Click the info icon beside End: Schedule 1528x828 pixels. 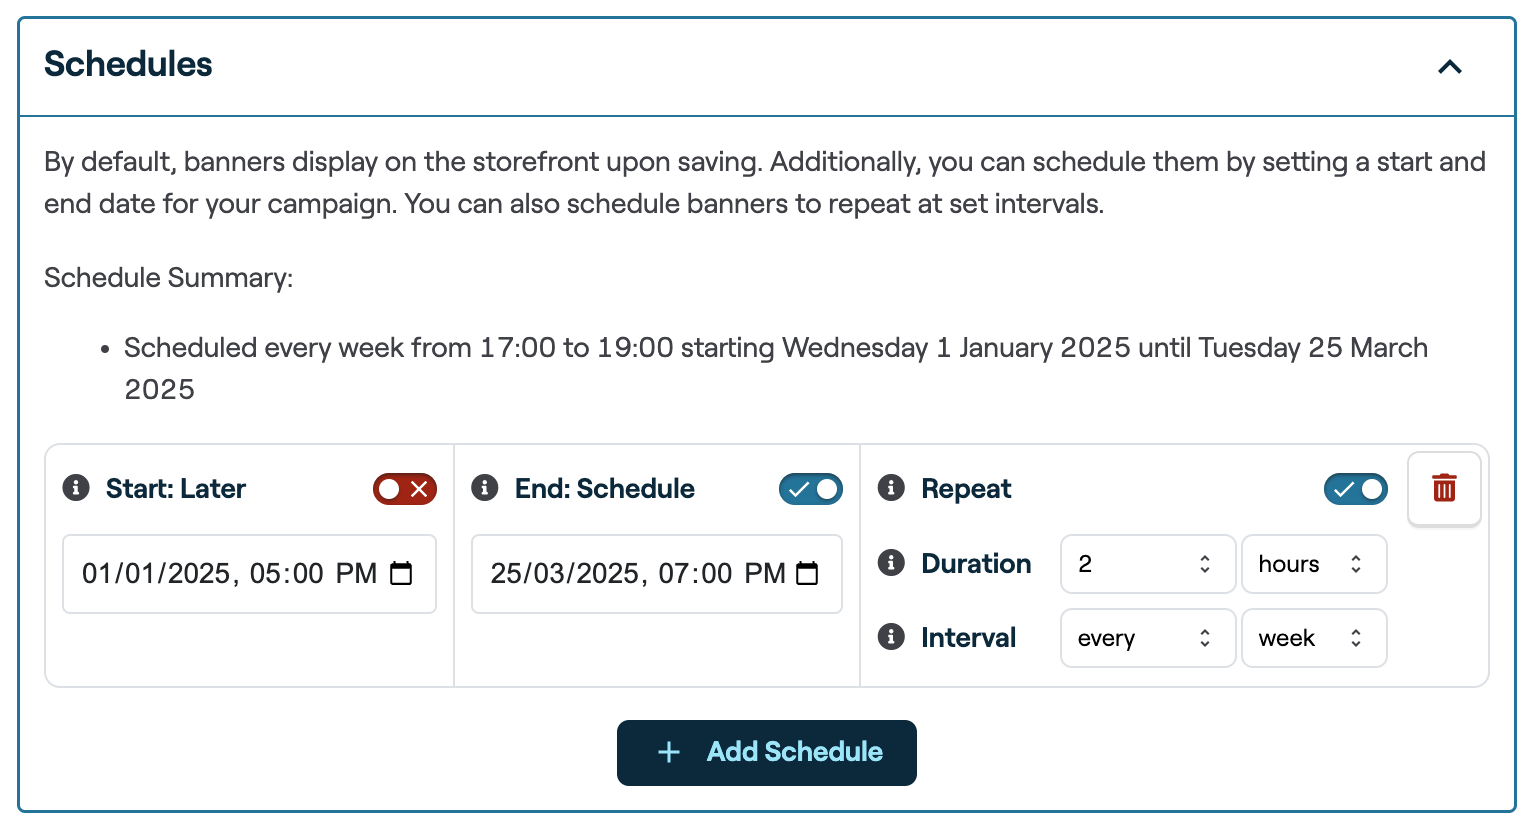click(486, 488)
